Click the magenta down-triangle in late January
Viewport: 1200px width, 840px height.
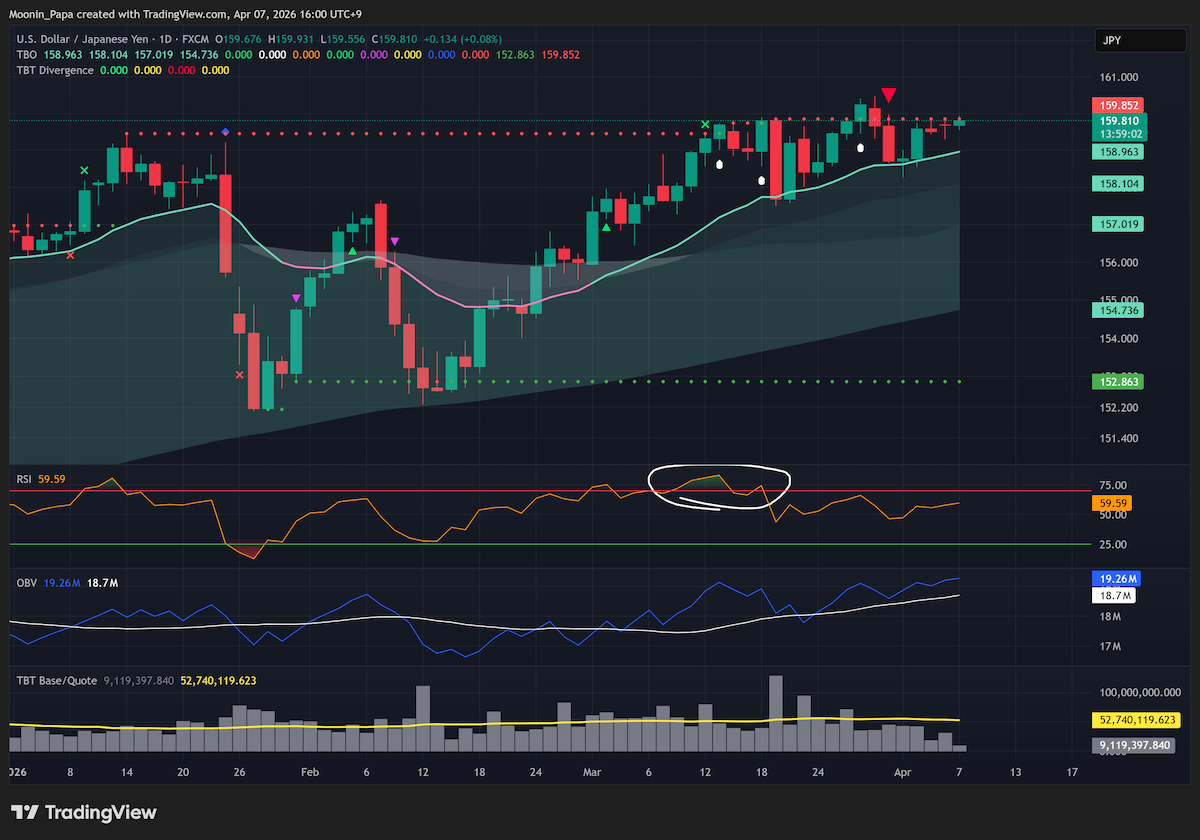(x=296, y=298)
